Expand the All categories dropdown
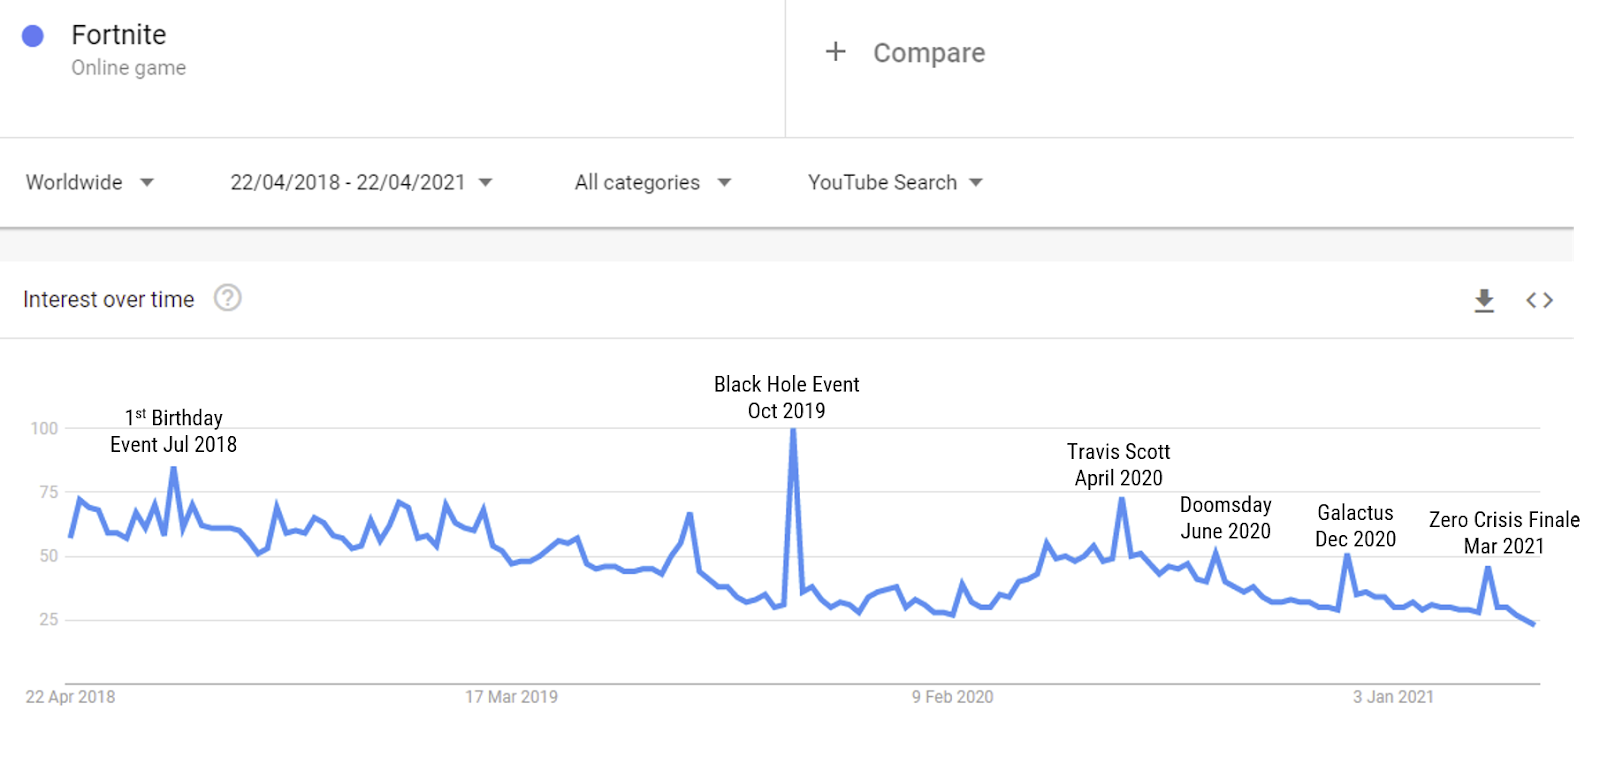Viewport: 1600px width, 765px height. [653, 182]
